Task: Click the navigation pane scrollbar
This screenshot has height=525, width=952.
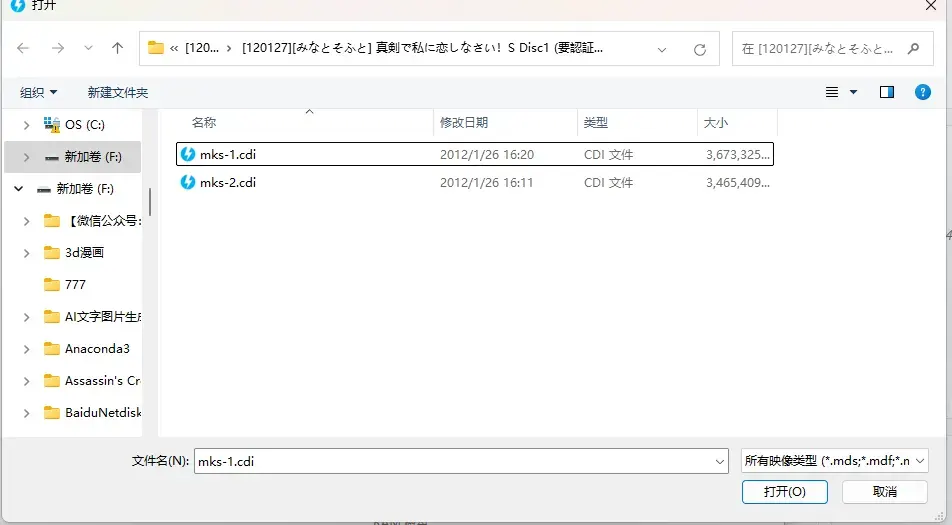Action: coord(150,202)
